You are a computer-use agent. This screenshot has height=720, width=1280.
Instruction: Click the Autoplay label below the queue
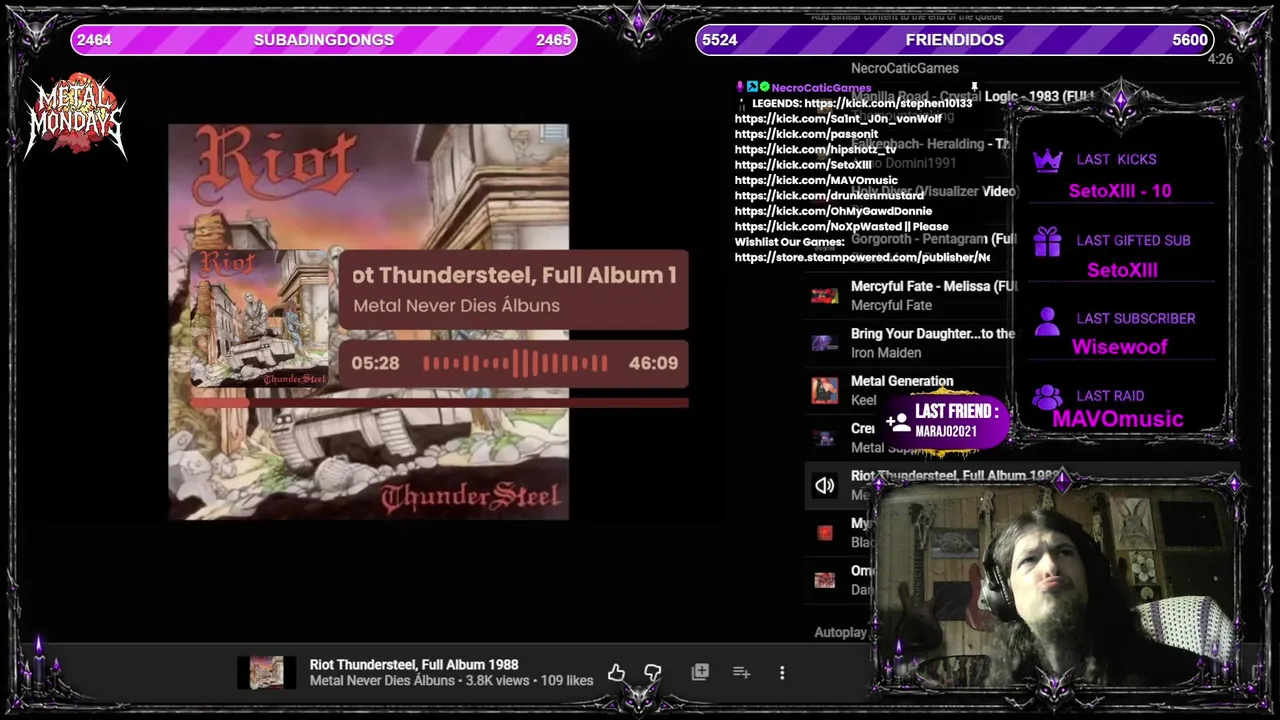click(x=840, y=633)
